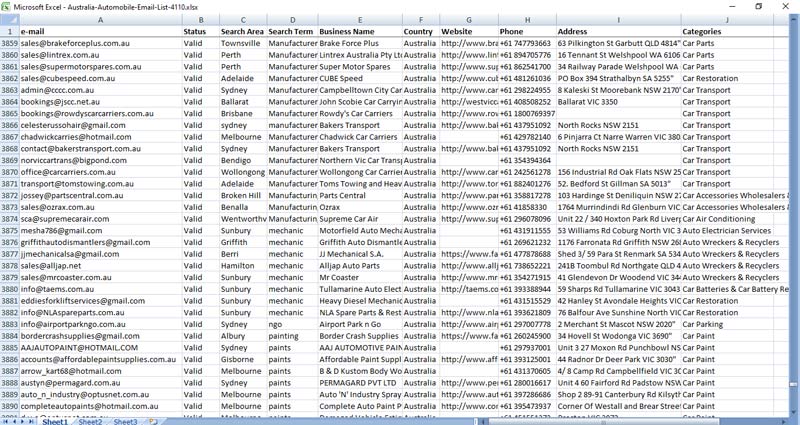This screenshot has width=800, height=425.
Task: Select row header 3859
Action: [10, 43]
